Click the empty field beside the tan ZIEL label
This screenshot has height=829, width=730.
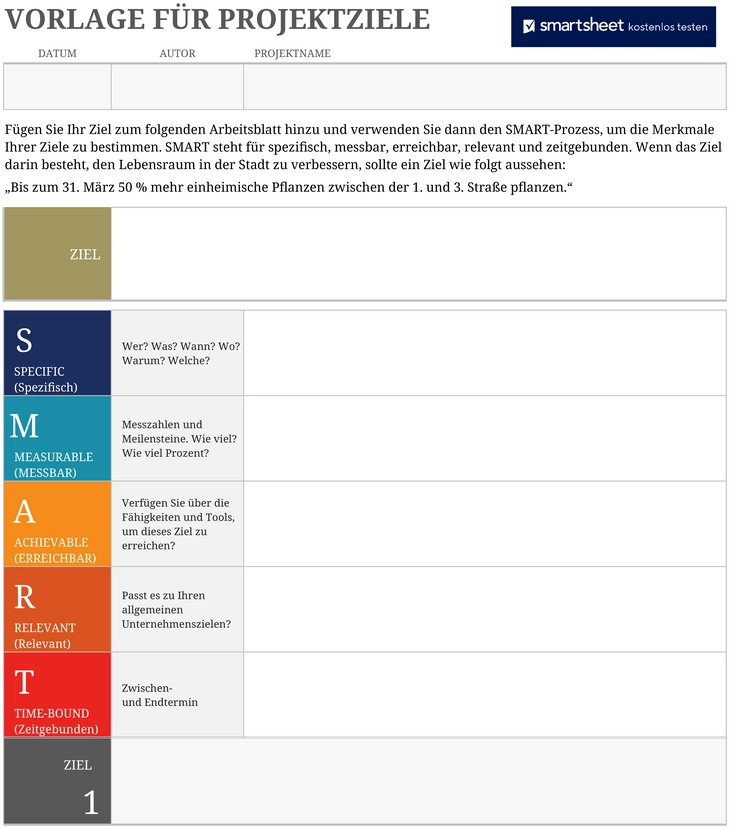click(x=419, y=254)
